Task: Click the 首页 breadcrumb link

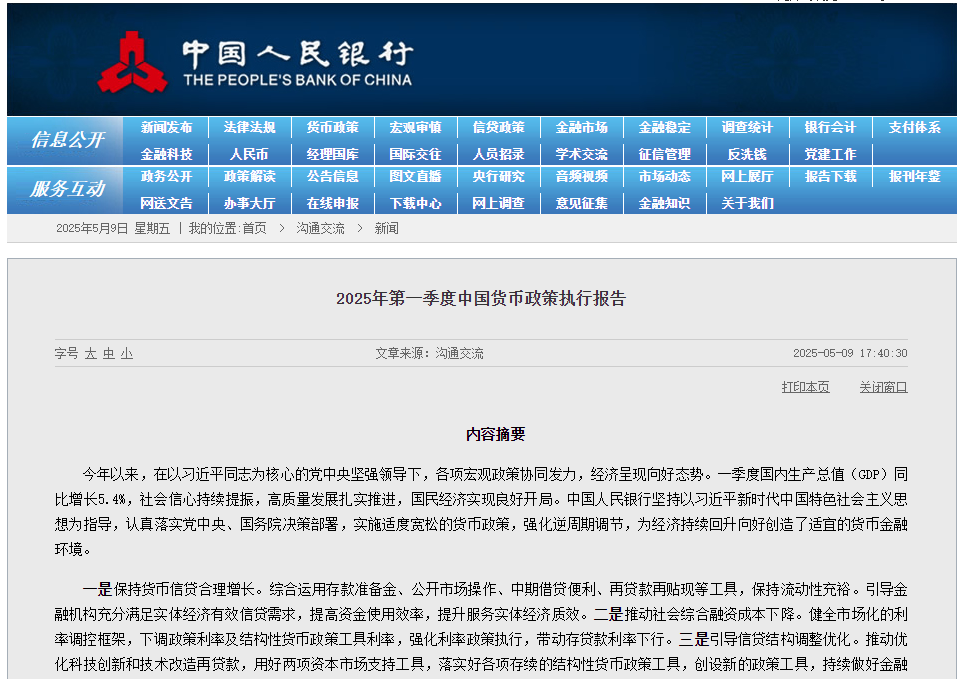Action: click(x=254, y=229)
